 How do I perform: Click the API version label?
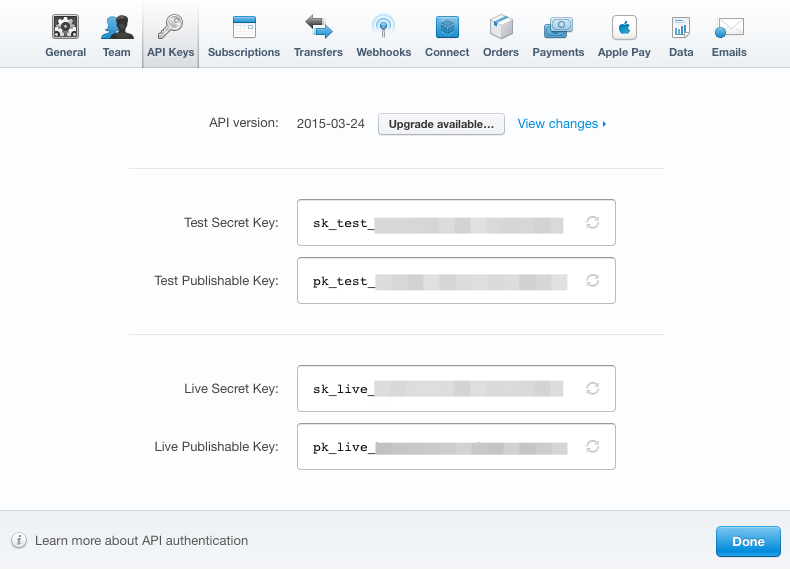click(x=244, y=123)
